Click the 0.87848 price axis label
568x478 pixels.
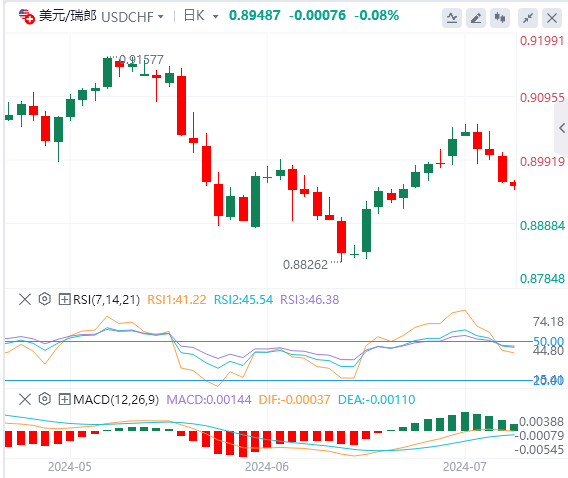(542, 278)
